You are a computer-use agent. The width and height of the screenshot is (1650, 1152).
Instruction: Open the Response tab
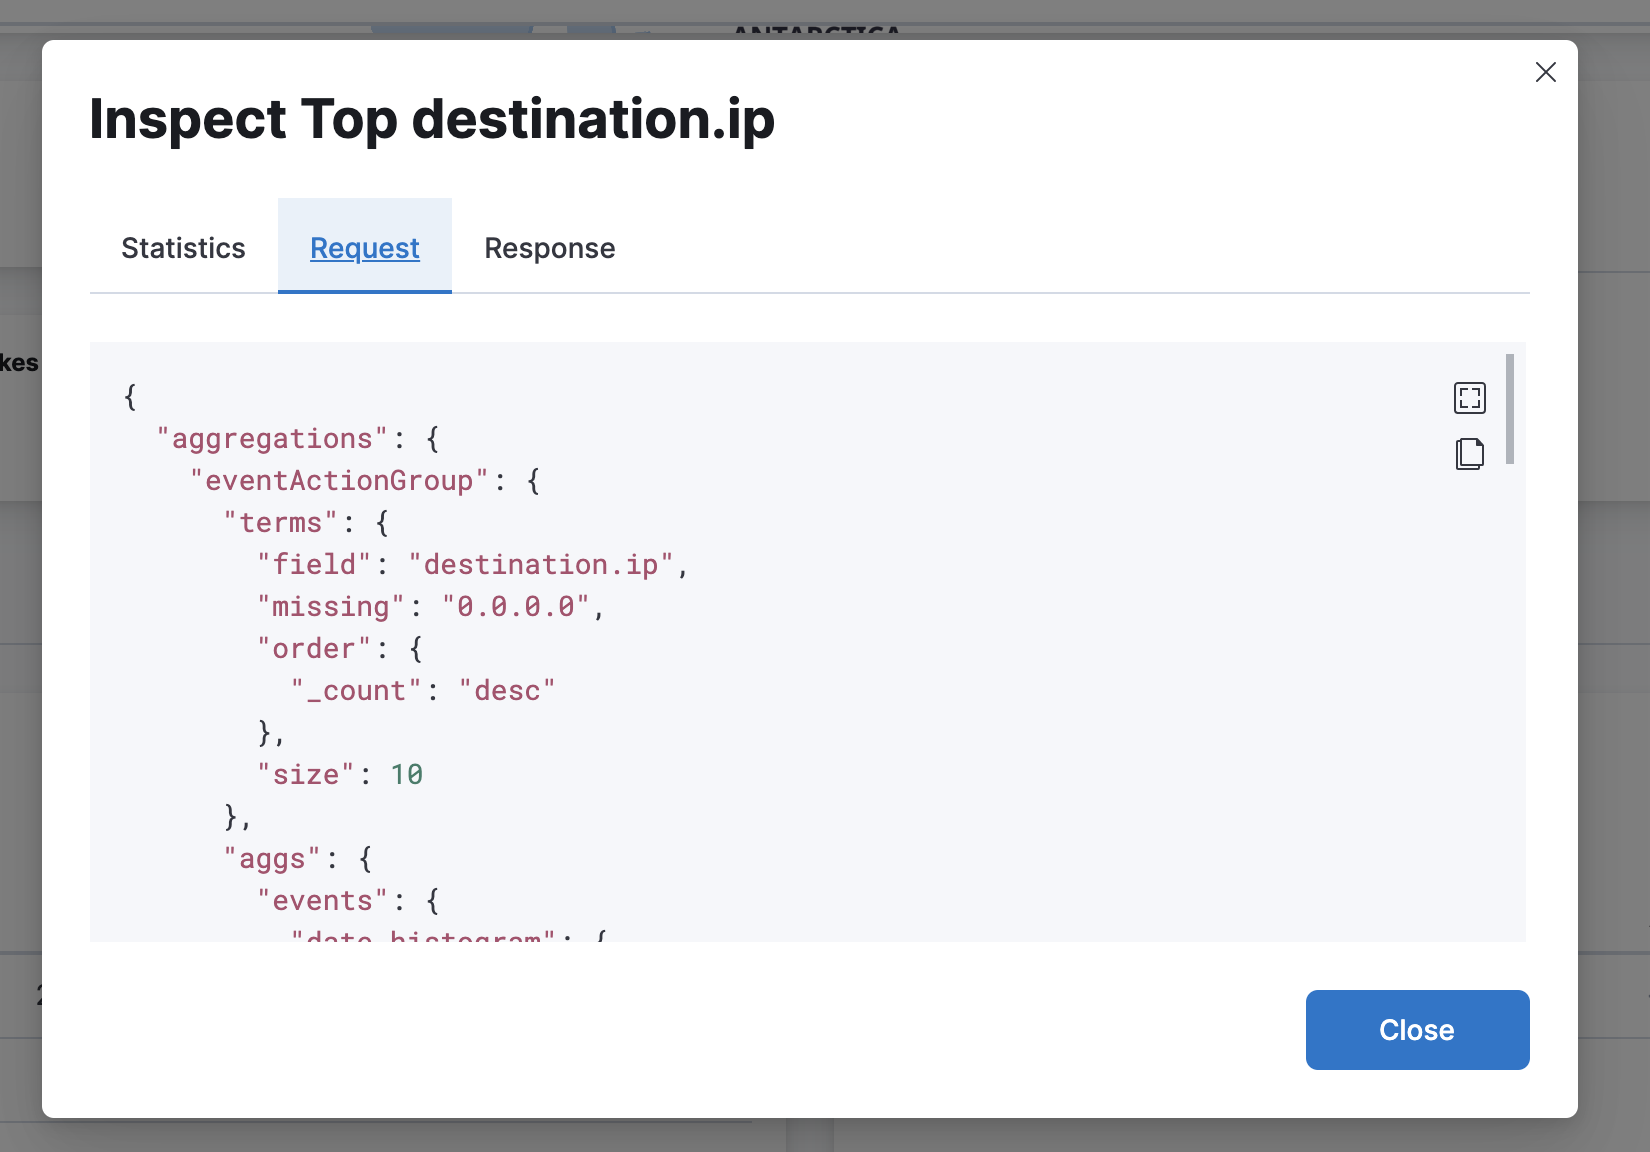pos(550,248)
